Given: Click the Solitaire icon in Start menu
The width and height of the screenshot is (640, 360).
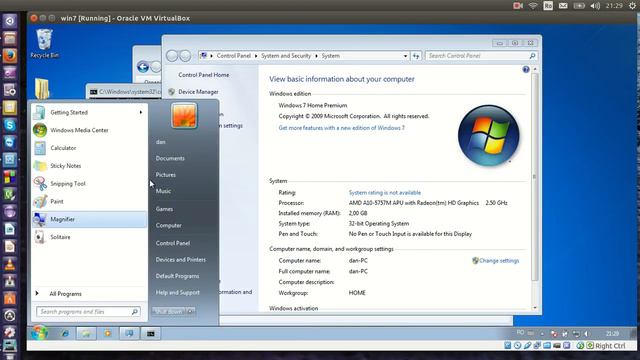Looking at the screenshot, I should click(40, 237).
